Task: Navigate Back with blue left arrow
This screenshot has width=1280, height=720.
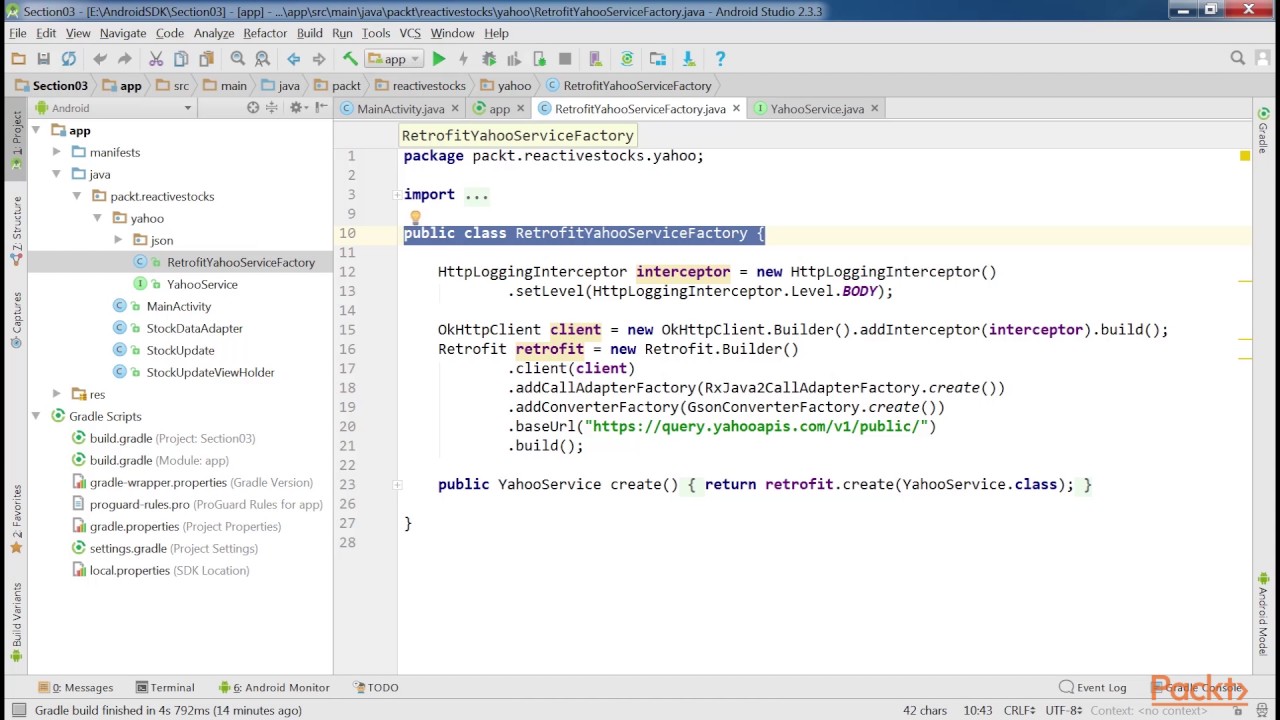Action: click(x=293, y=59)
